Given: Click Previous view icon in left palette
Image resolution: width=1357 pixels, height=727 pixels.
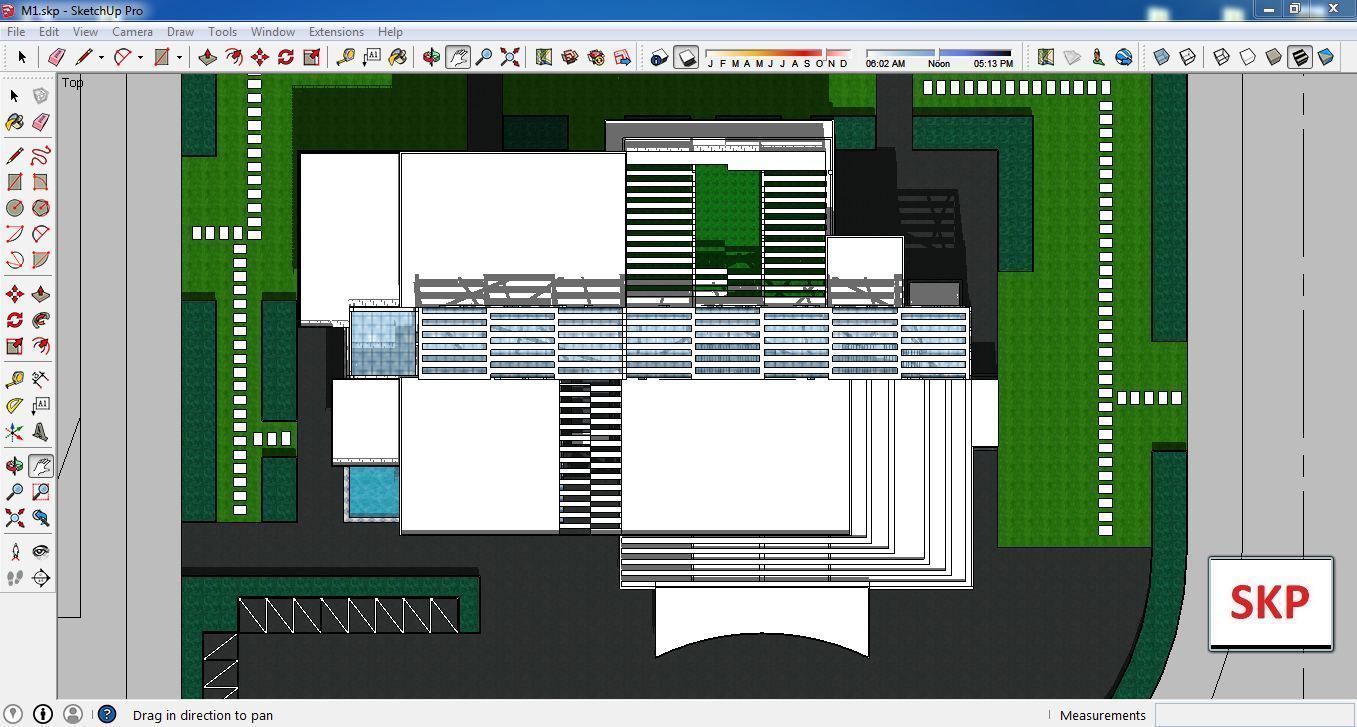Looking at the screenshot, I should coord(40,518).
